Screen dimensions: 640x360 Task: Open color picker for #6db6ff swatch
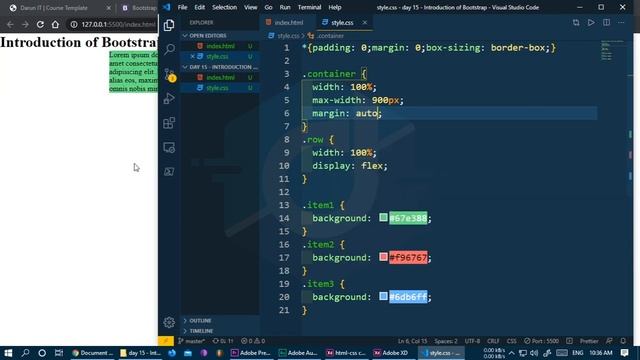383,296
